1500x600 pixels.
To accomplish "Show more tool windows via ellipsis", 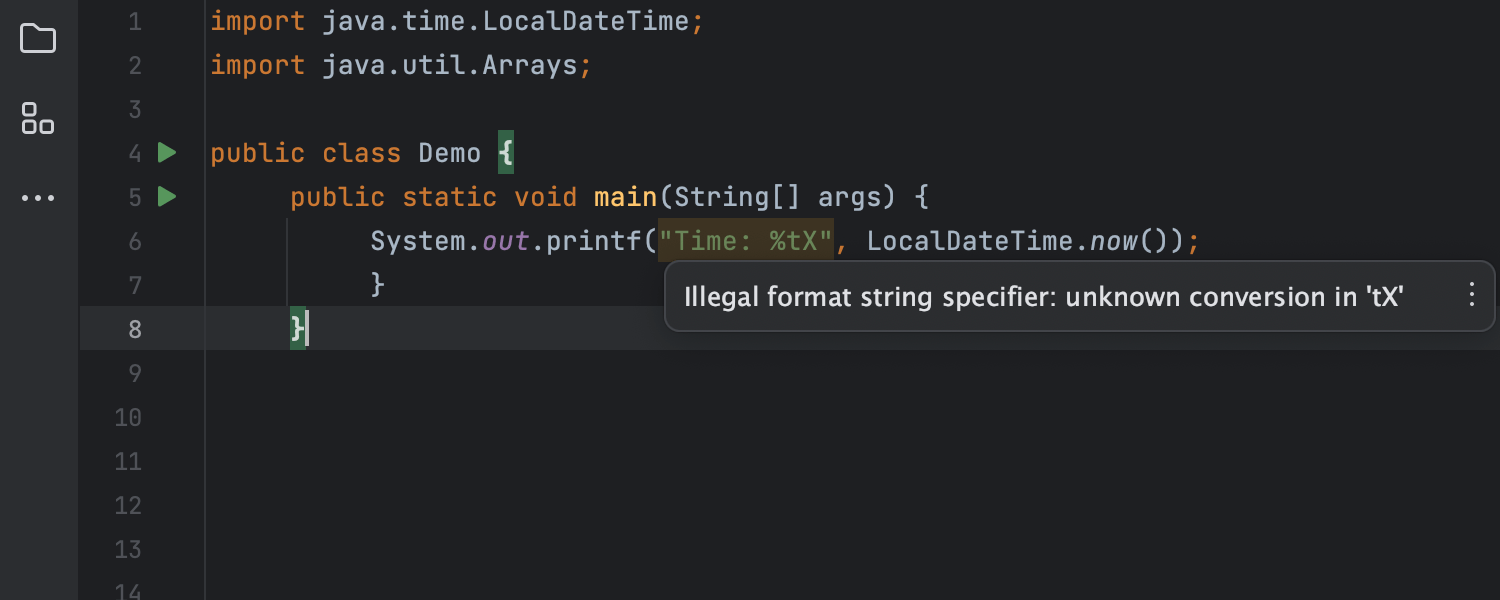I will (x=38, y=197).
